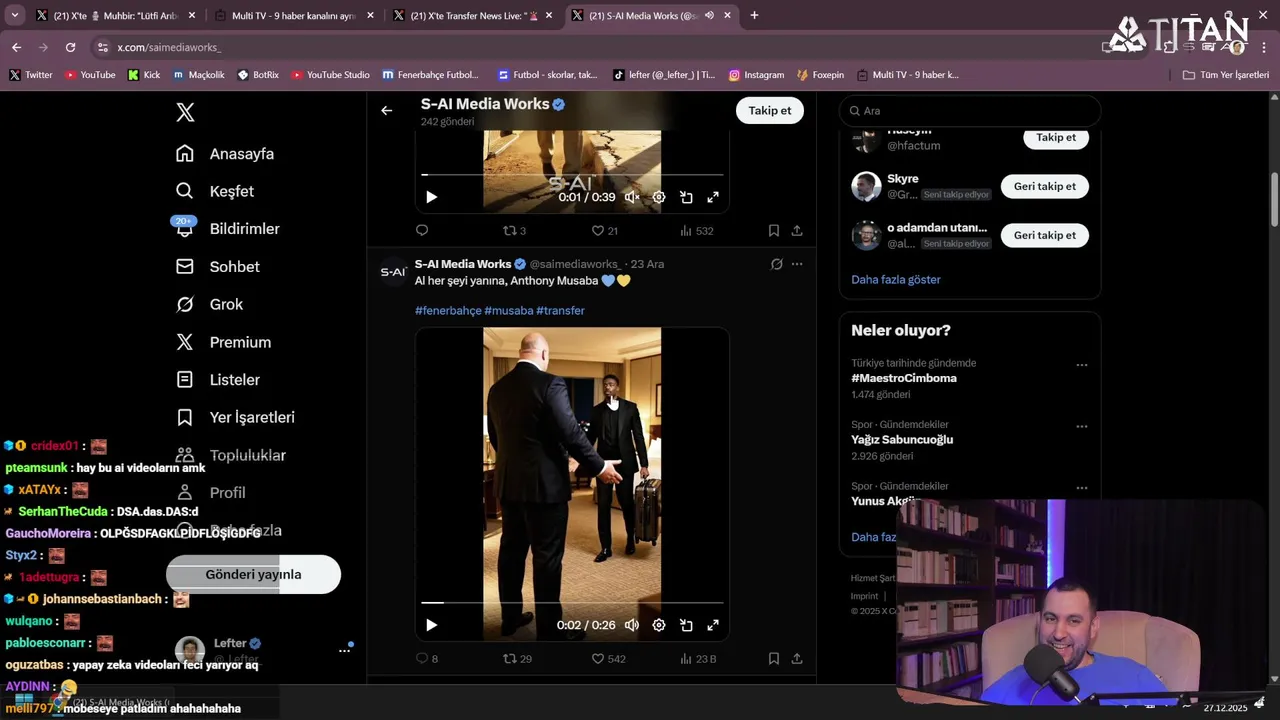Bookmark the Musaba post
This screenshot has height=720, width=1280.
click(774, 659)
